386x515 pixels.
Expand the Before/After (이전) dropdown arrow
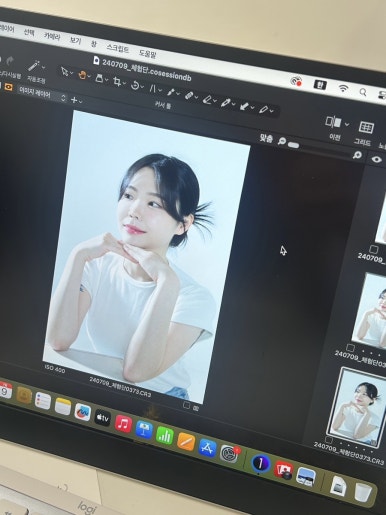(x=347, y=124)
